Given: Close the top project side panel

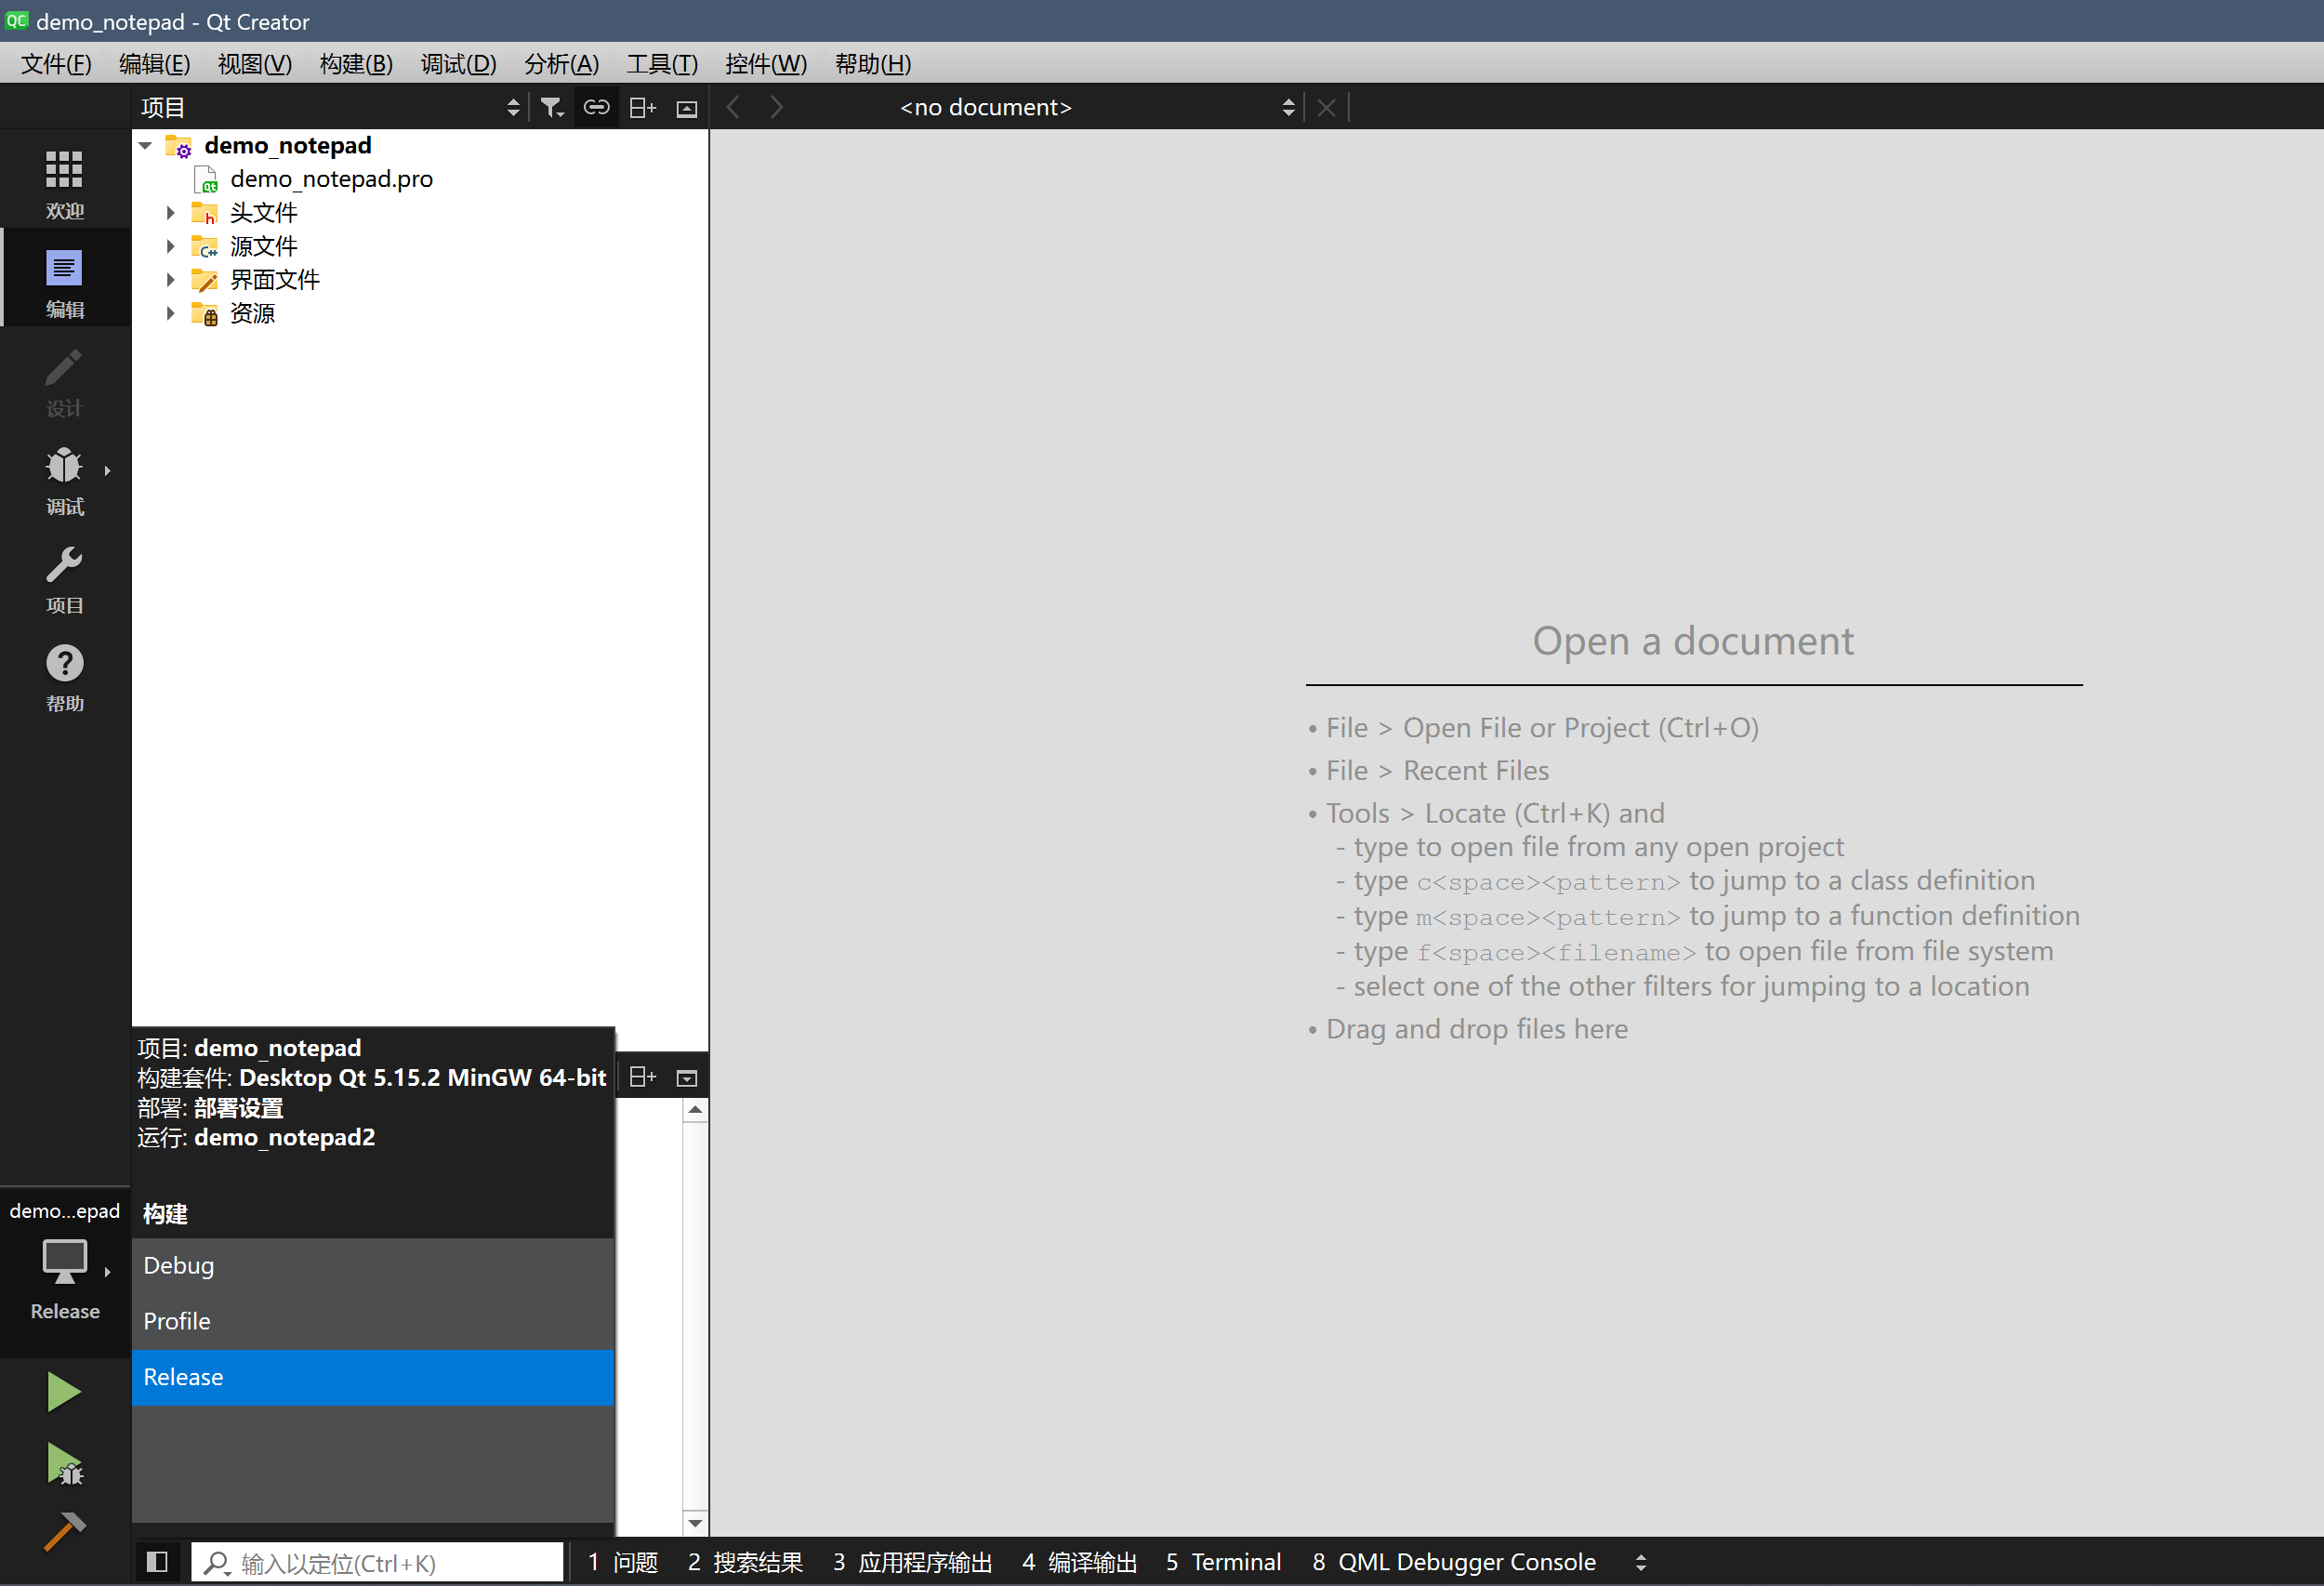Looking at the screenshot, I should point(687,108).
